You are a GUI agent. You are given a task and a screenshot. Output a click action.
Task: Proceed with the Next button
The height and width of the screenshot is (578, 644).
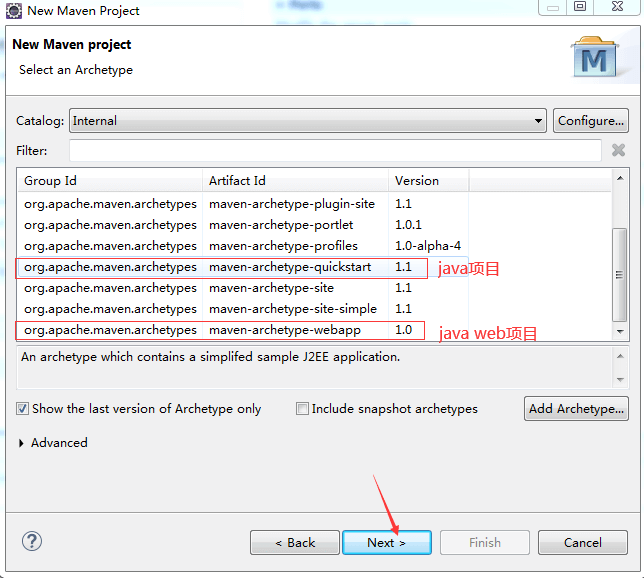pyautogui.click(x=387, y=543)
